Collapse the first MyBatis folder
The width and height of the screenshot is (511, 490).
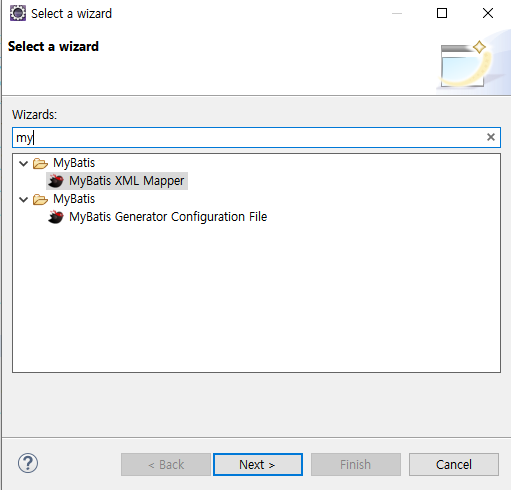23,163
